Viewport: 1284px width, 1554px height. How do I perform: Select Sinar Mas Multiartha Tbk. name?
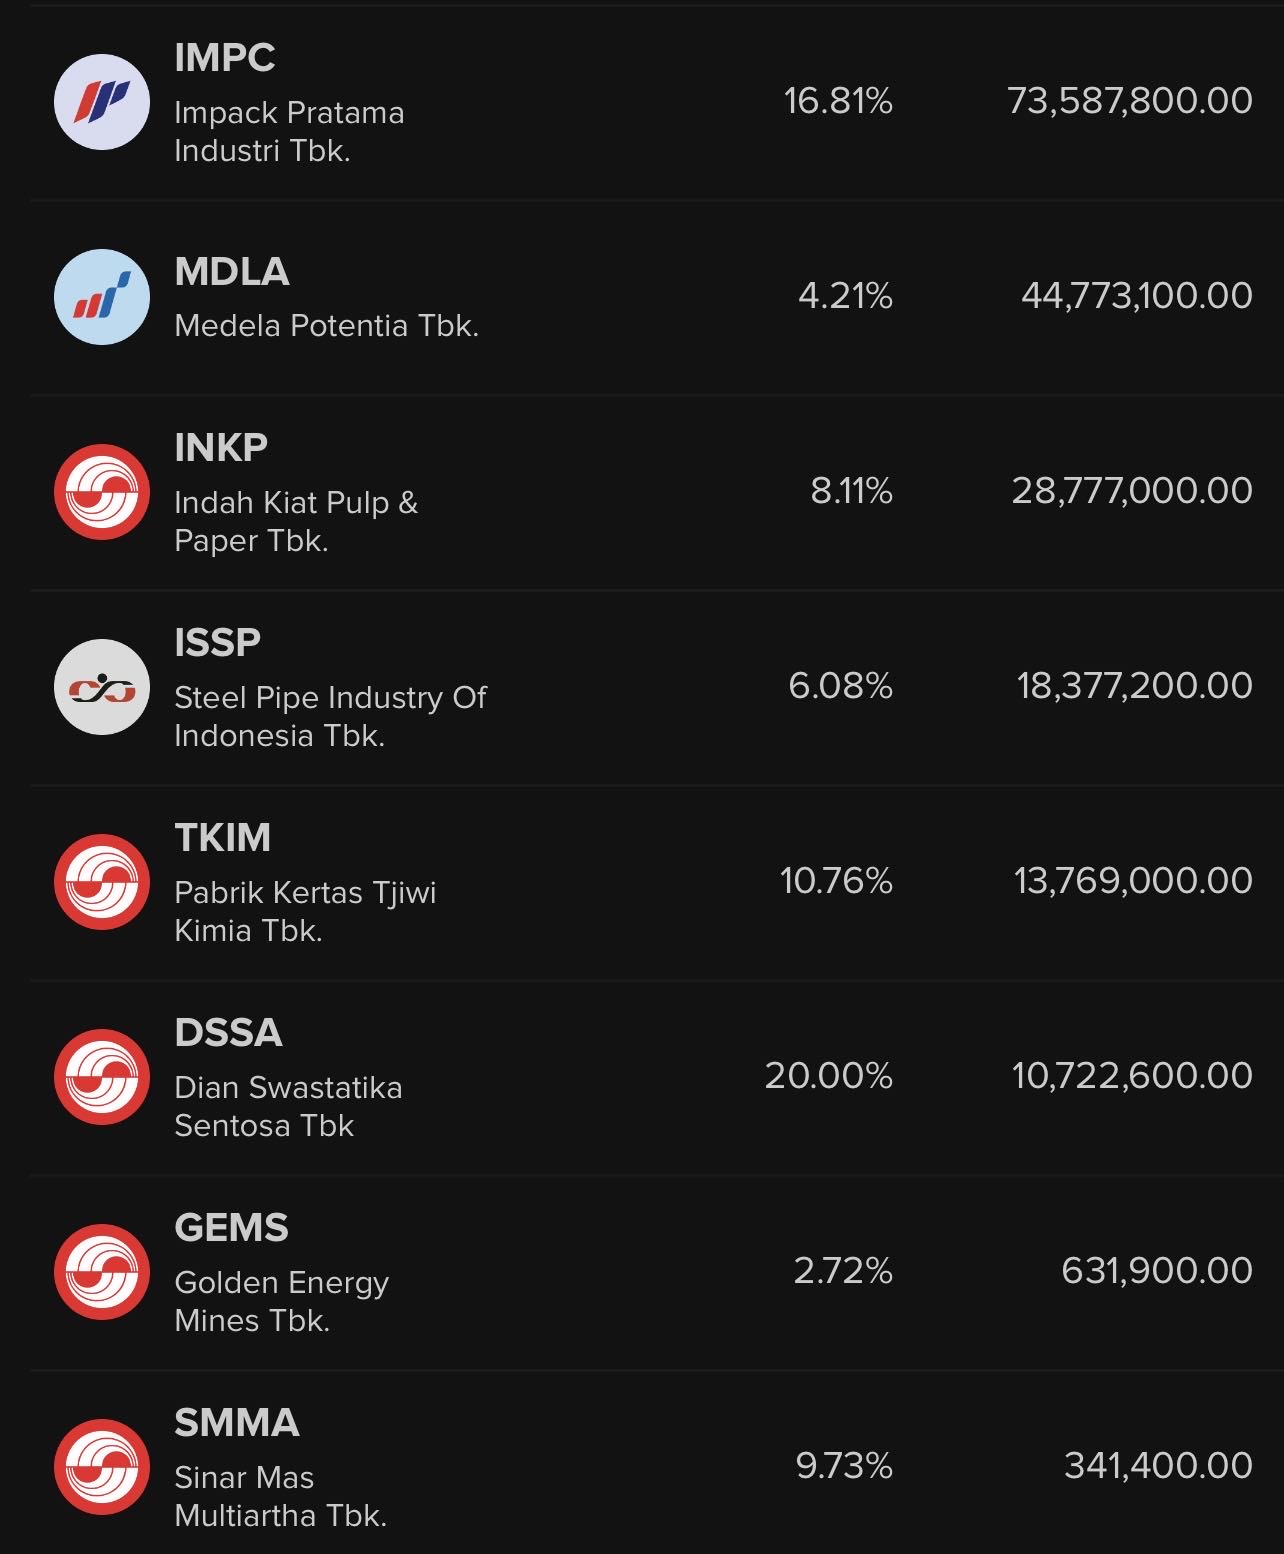[280, 1496]
